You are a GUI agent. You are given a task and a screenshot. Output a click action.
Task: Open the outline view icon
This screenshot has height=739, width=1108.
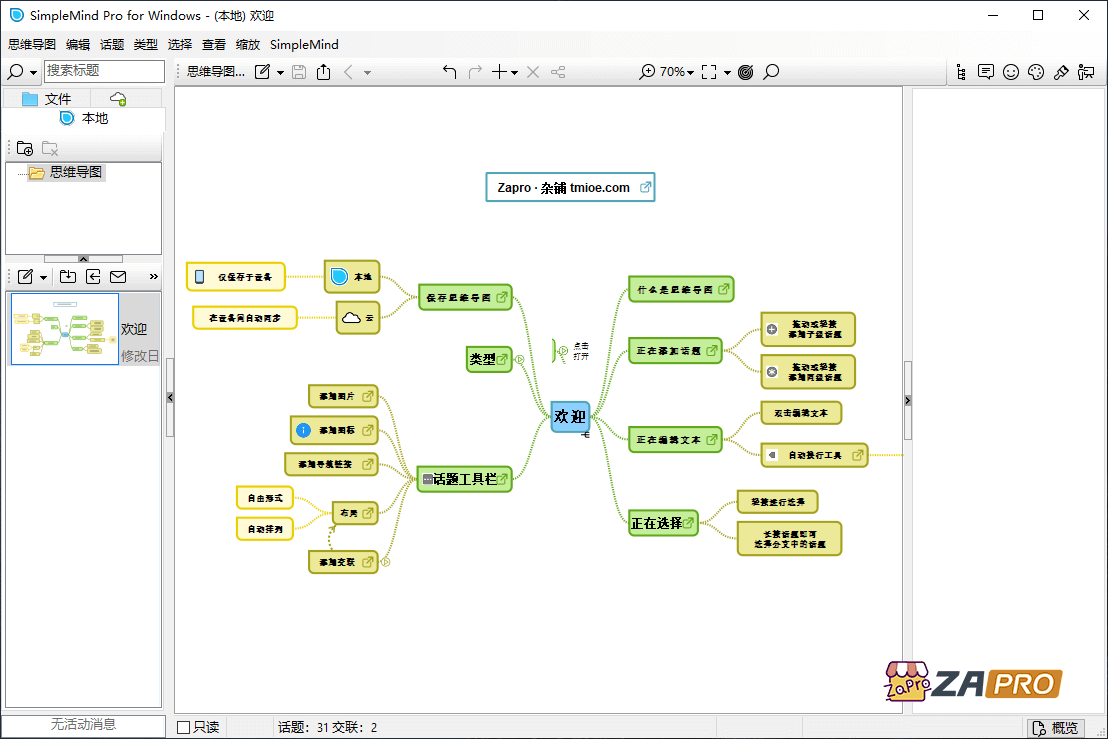961,72
